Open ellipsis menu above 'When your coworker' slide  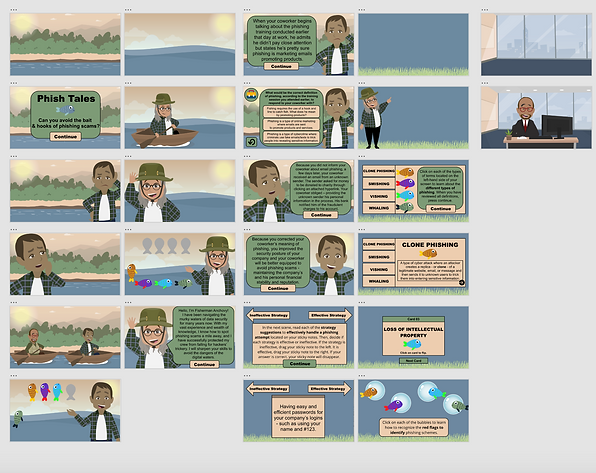(x=247, y=10)
